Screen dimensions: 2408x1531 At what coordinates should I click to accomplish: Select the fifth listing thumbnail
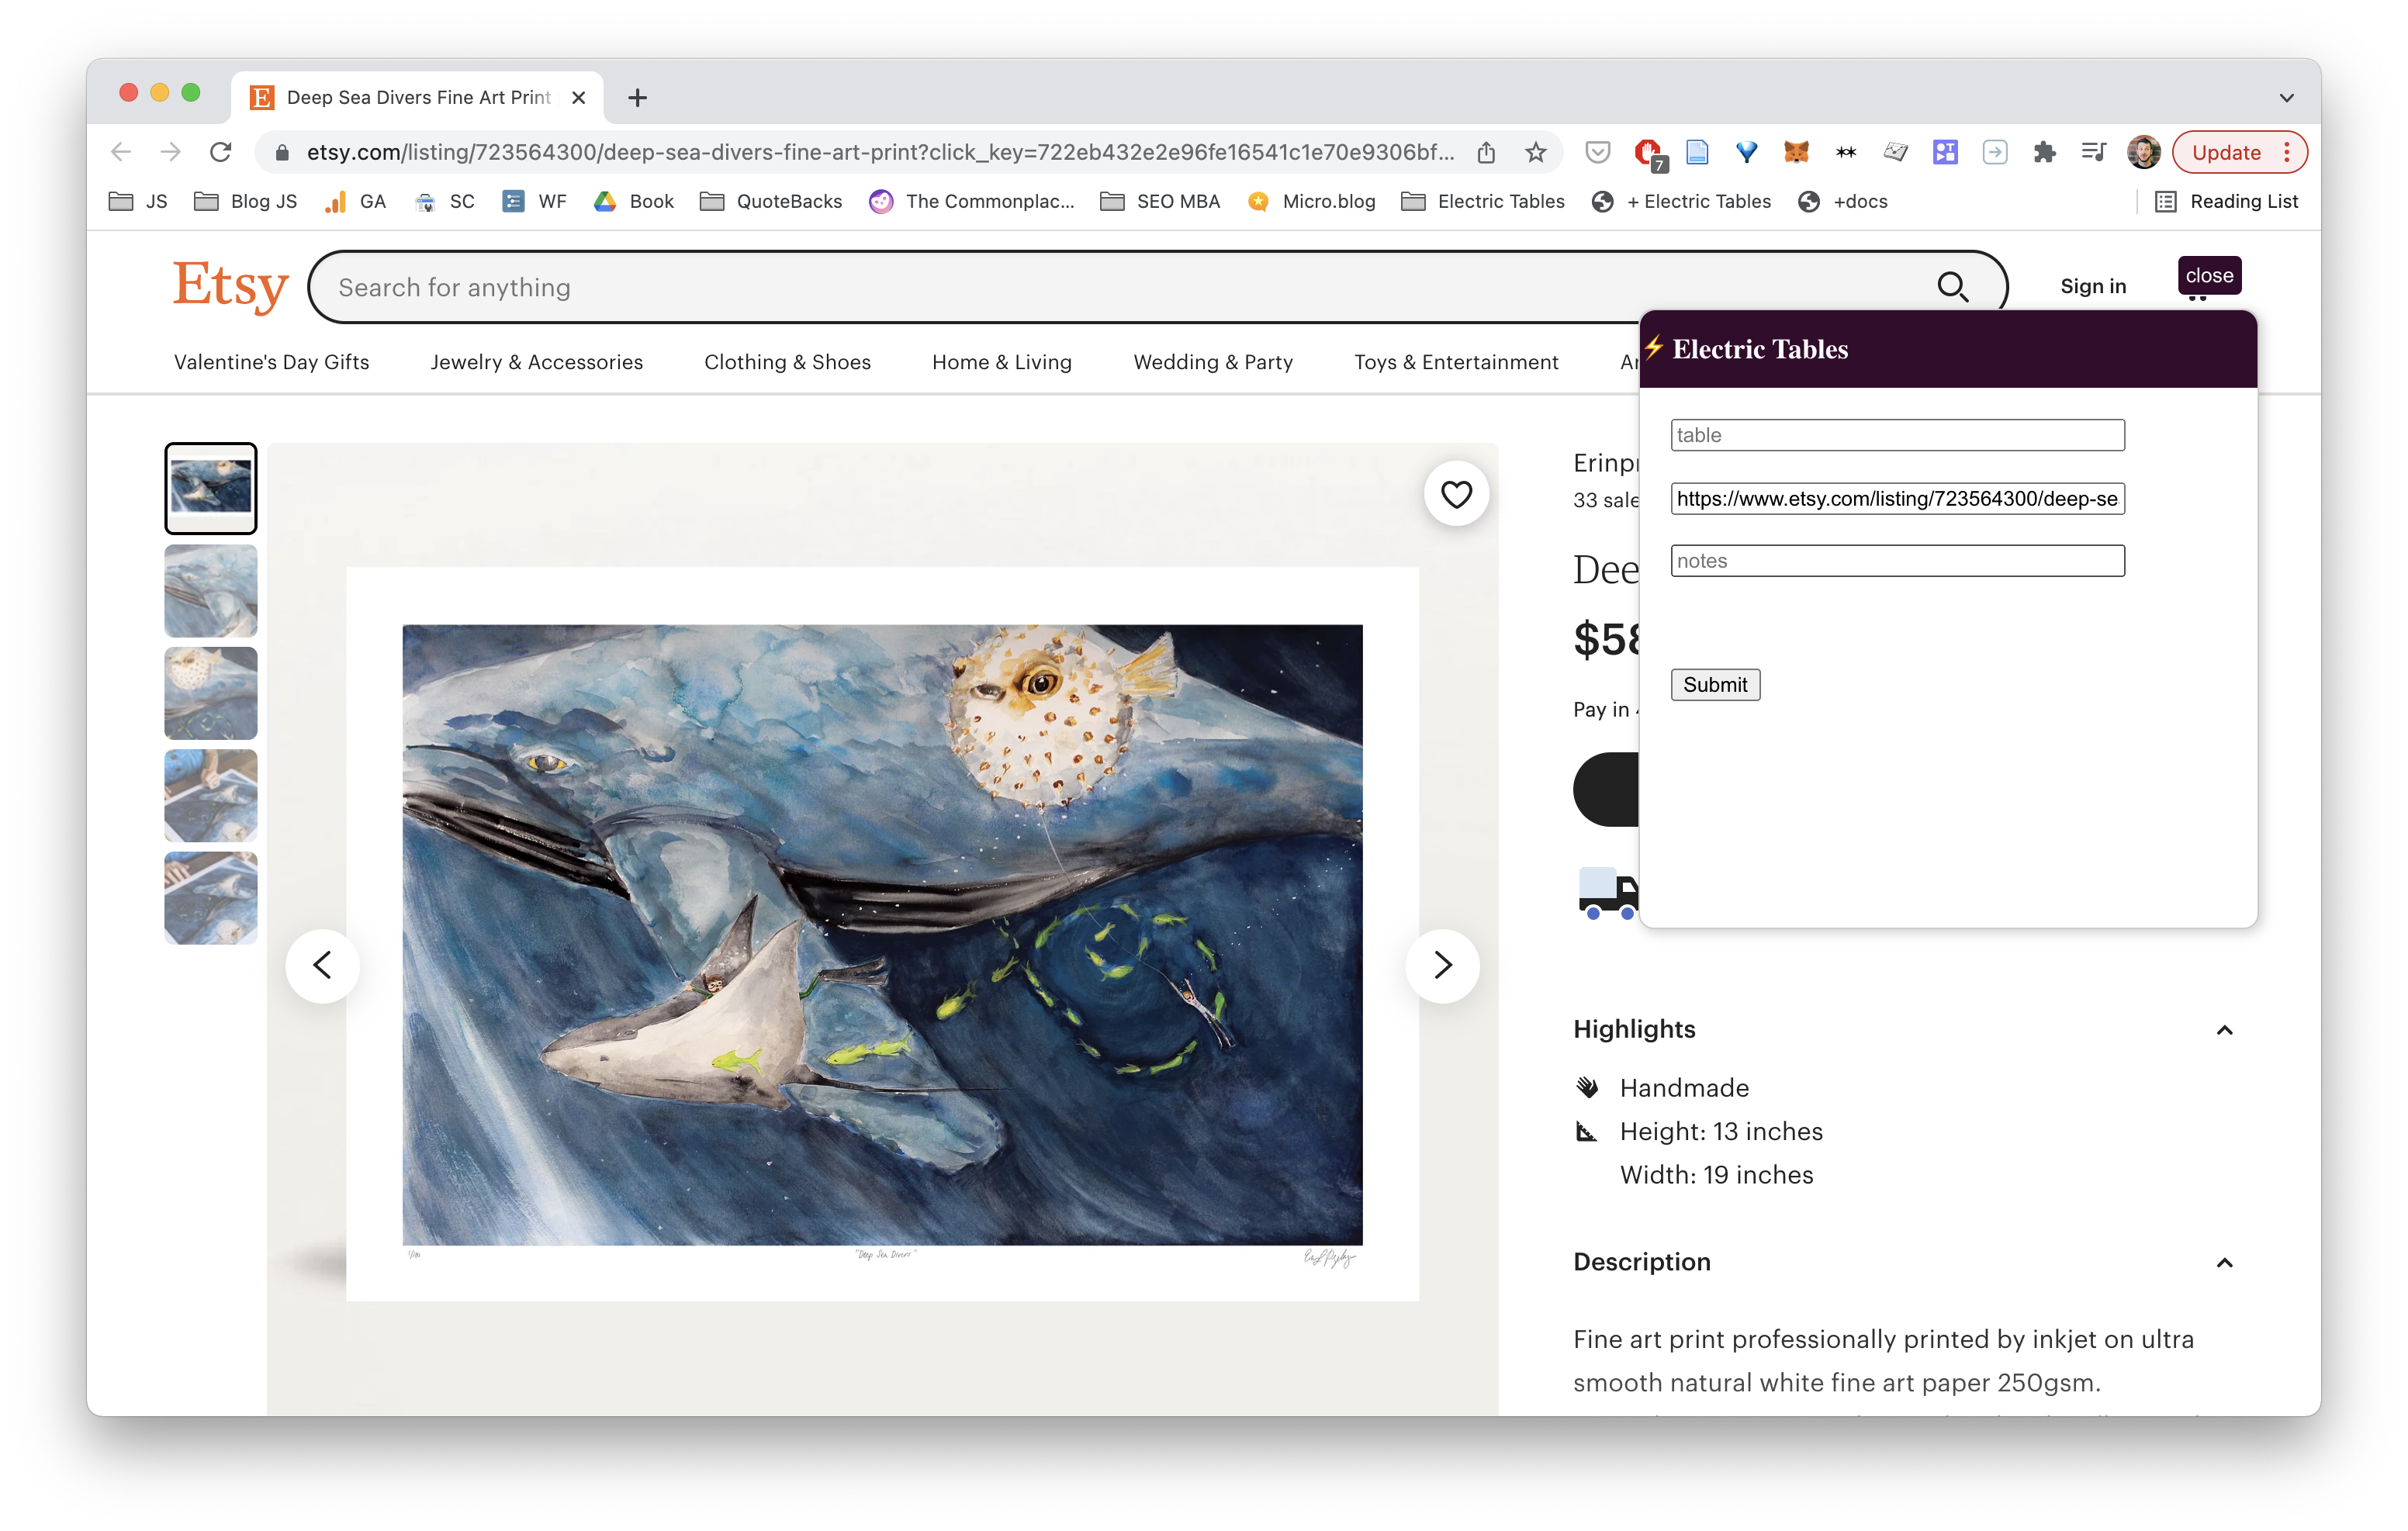tap(211, 898)
